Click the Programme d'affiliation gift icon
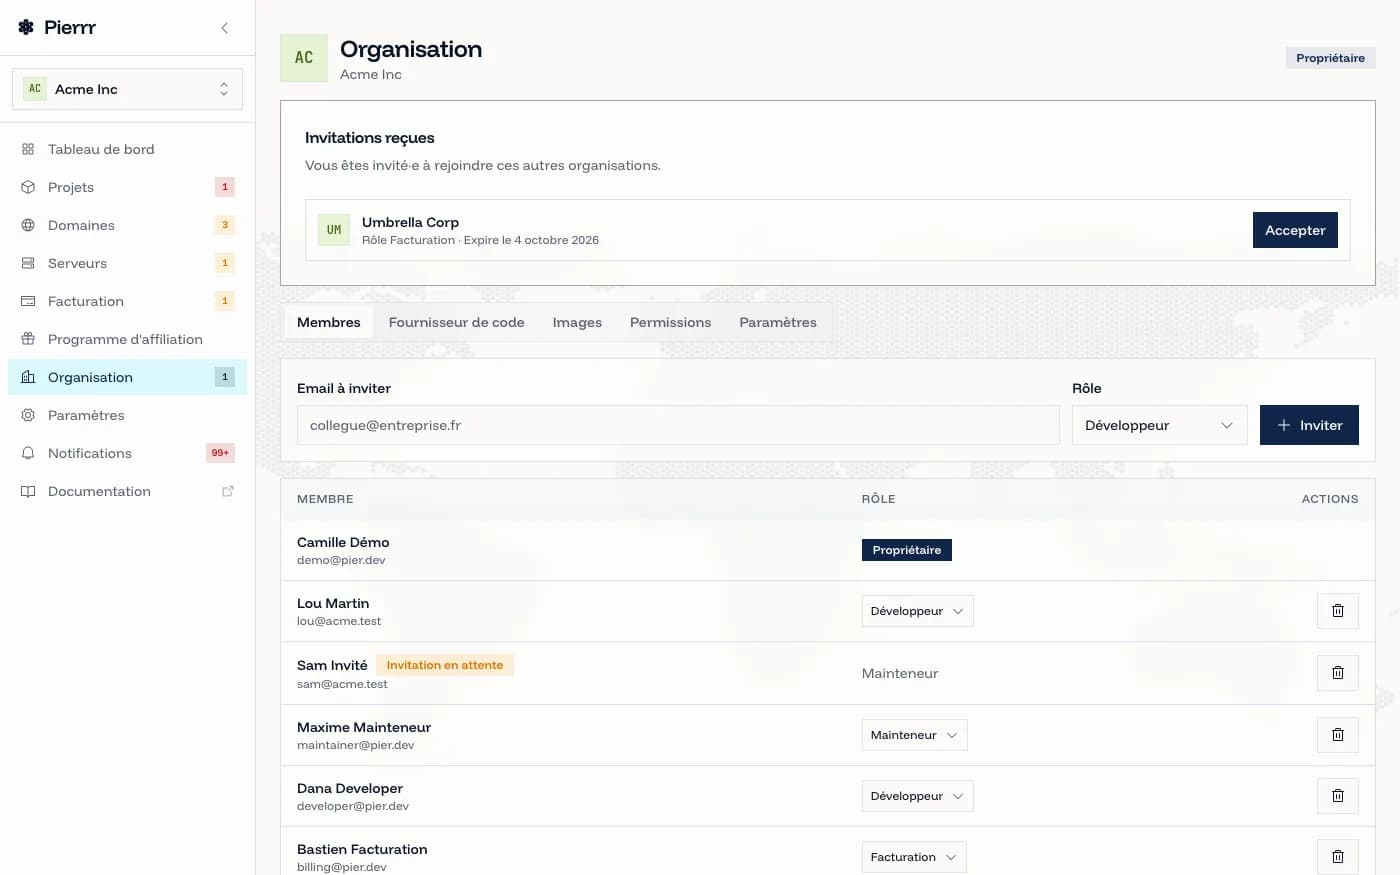Screen dimensions: 1400x875 [x=28, y=339]
